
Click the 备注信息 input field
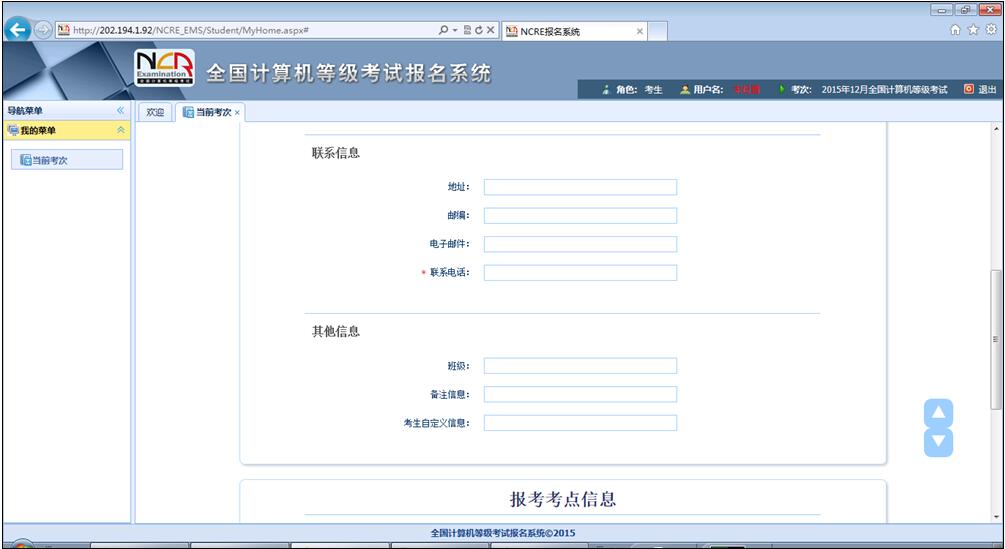580,394
